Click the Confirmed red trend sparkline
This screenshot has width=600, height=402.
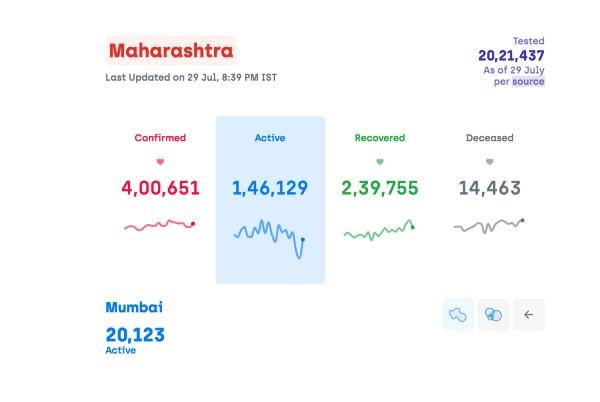[160, 226]
